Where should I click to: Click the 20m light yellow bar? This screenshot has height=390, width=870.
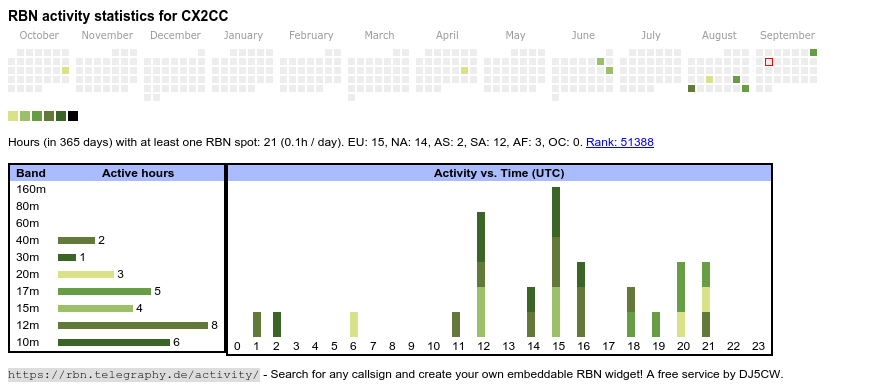click(x=85, y=274)
